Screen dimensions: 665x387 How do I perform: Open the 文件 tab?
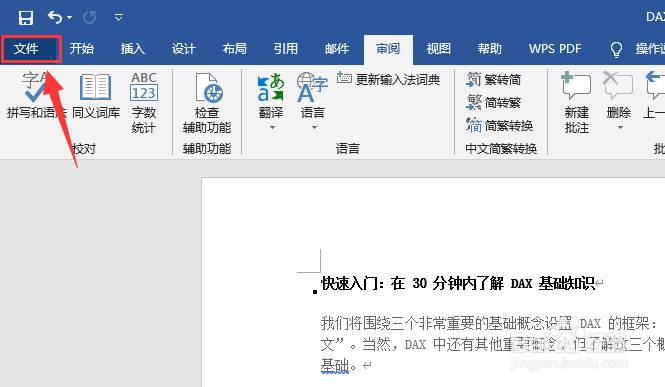(x=26, y=49)
